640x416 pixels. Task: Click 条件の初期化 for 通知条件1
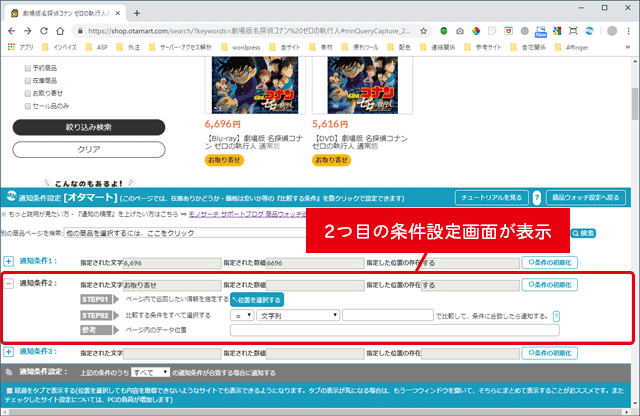(x=549, y=263)
